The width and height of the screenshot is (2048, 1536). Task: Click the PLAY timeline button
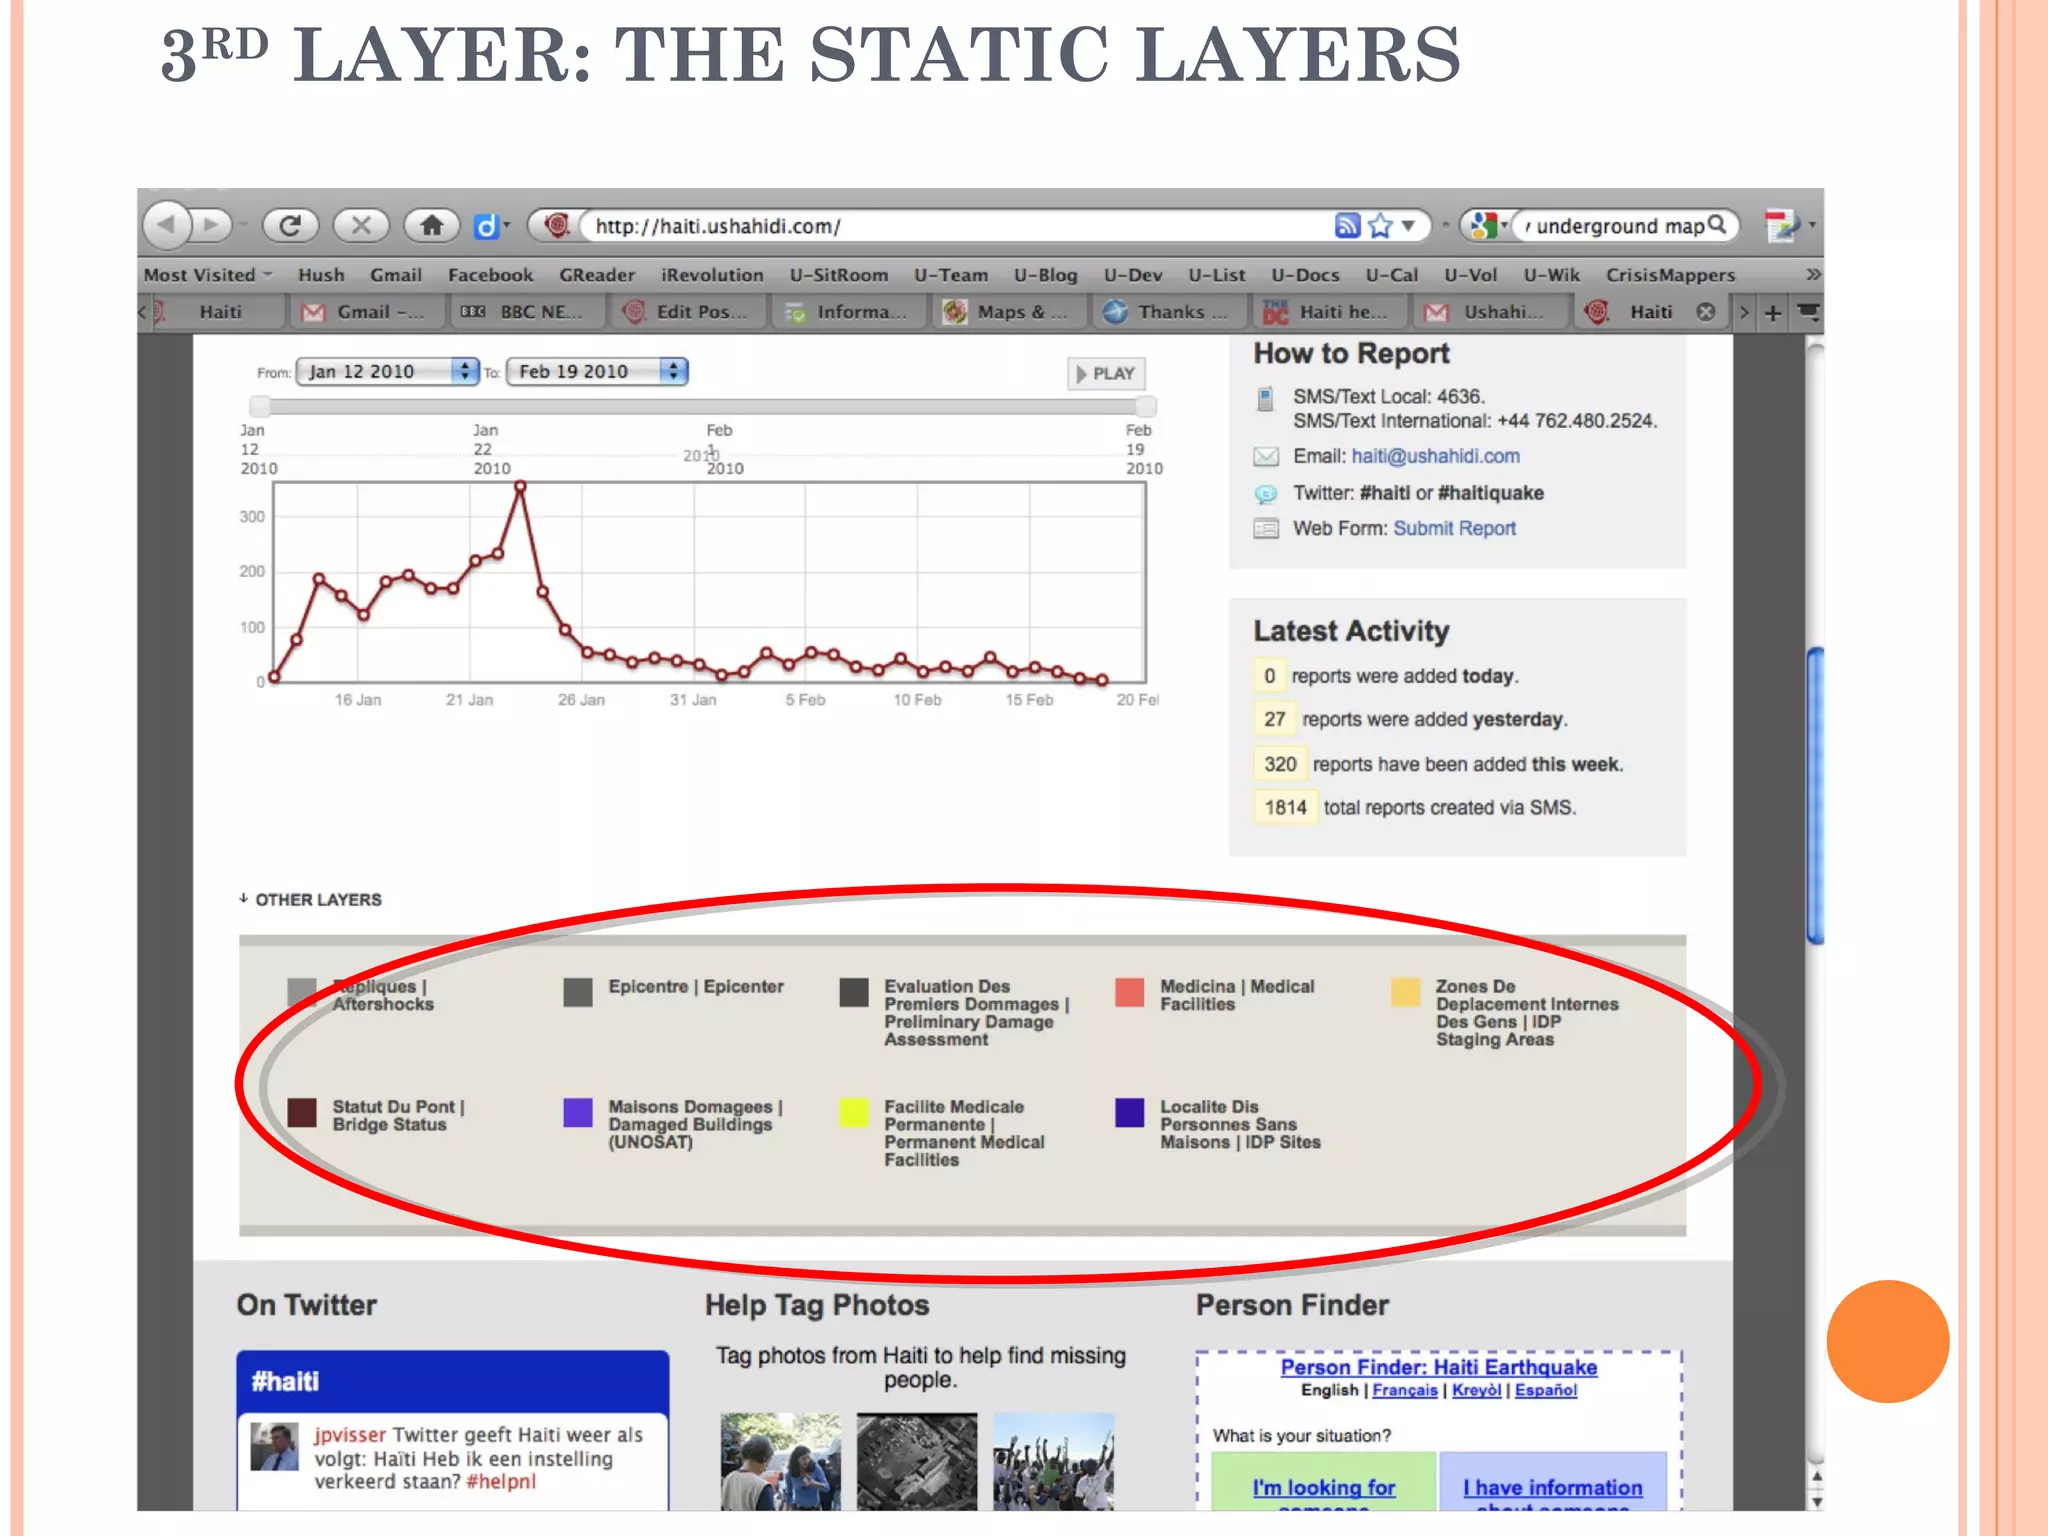coord(1106,373)
